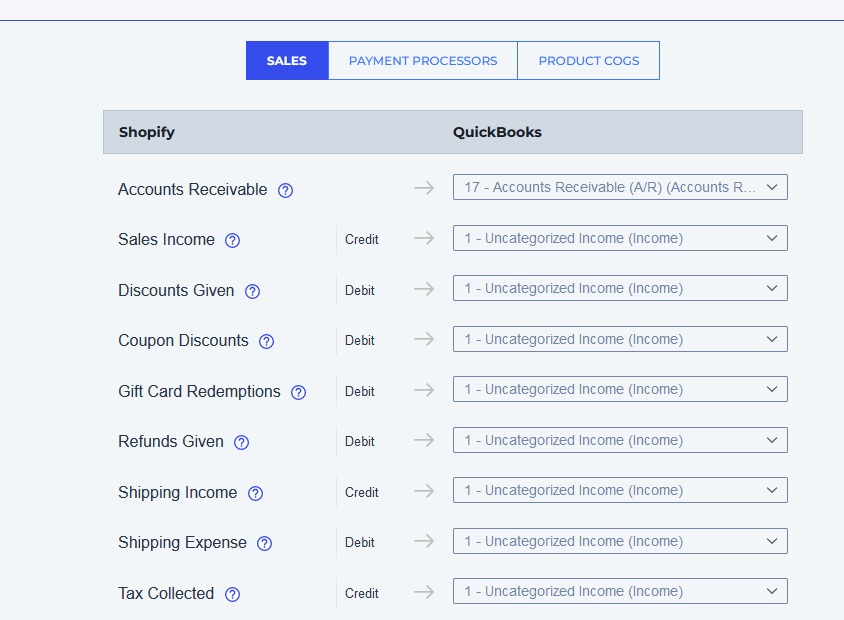The height and width of the screenshot is (620, 844).
Task: Click the Discounts Given row label
Action: click(176, 291)
